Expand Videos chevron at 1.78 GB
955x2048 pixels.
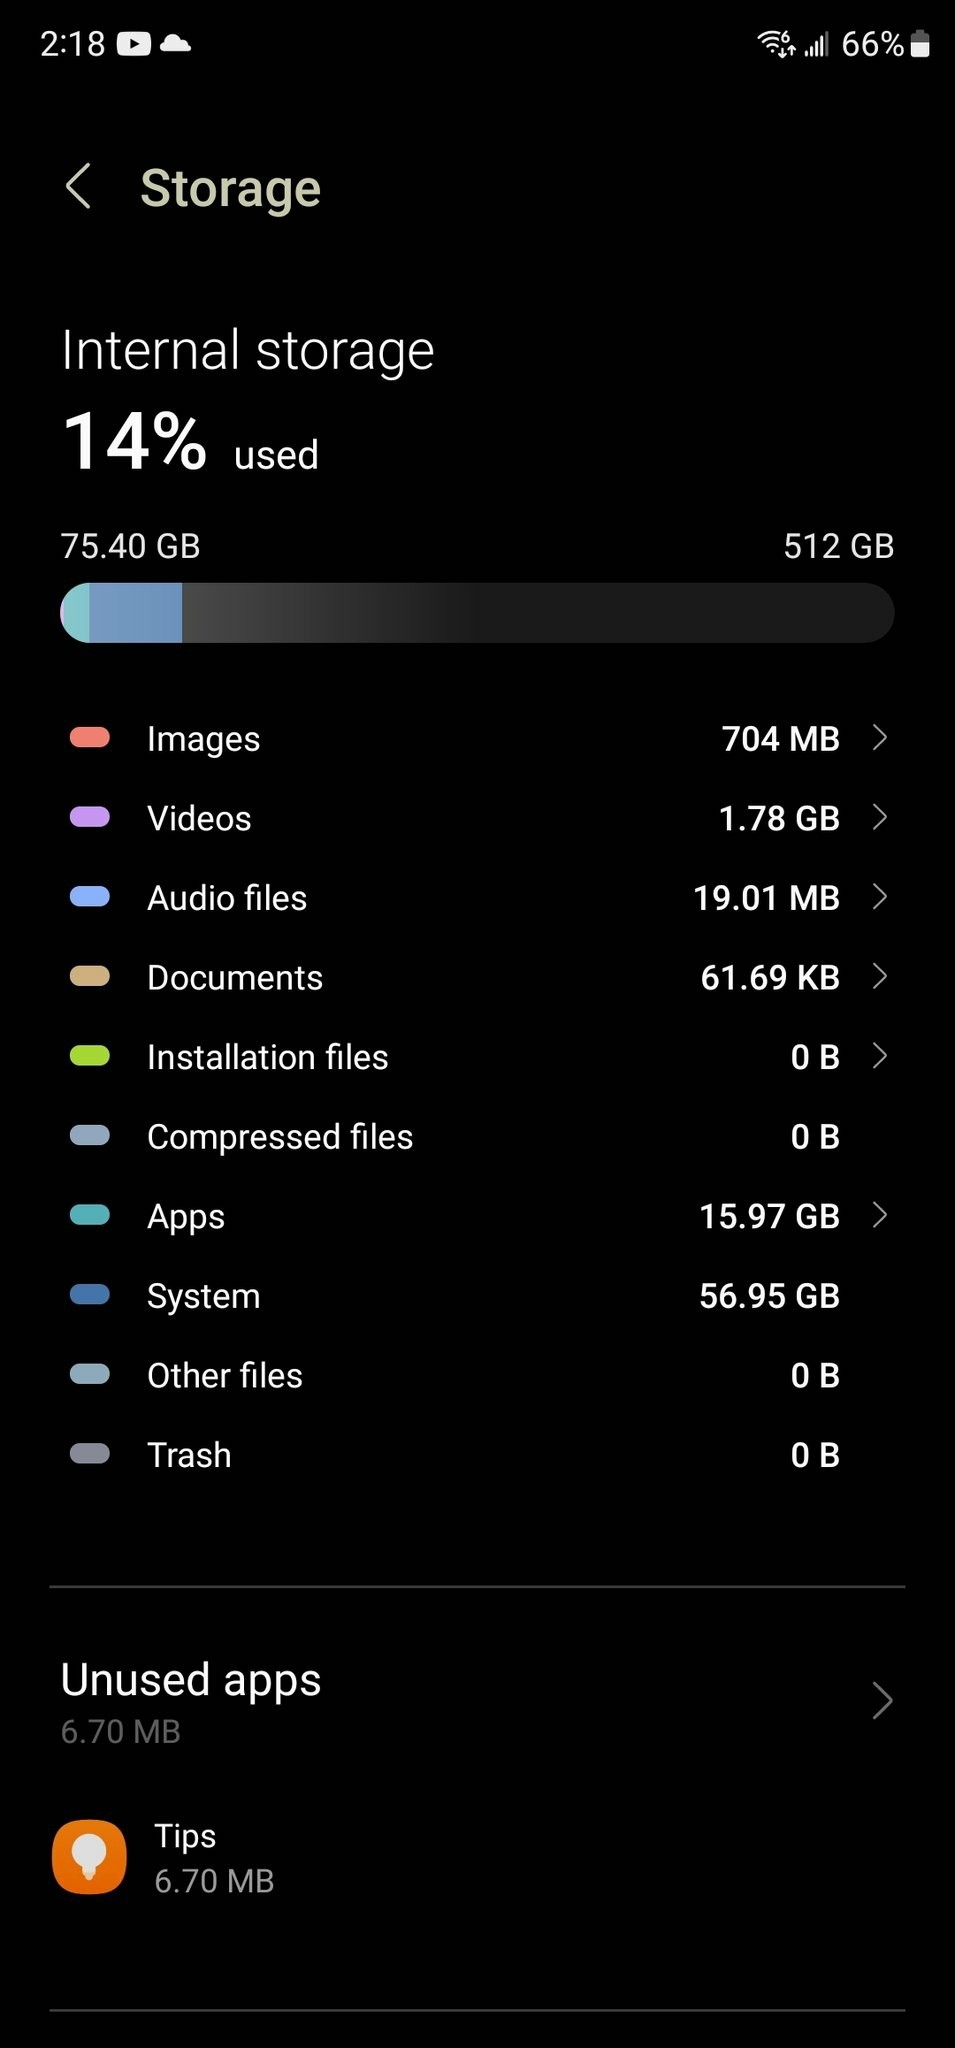[879, 817]
